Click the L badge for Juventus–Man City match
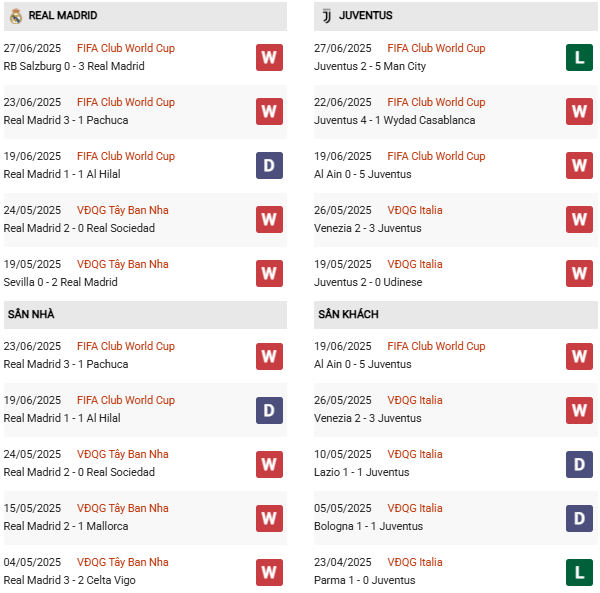Image resolution: width=600 pixels, height=593 pixels. [579, 57]
